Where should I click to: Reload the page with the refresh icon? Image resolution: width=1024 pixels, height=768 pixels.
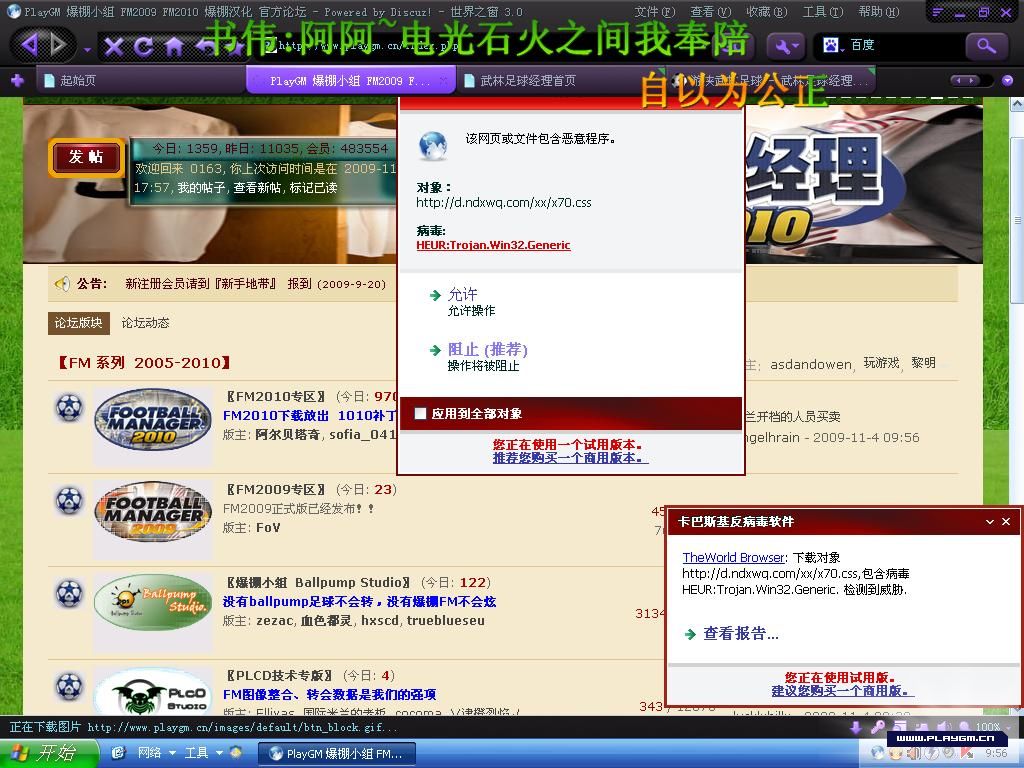point(143,46)
